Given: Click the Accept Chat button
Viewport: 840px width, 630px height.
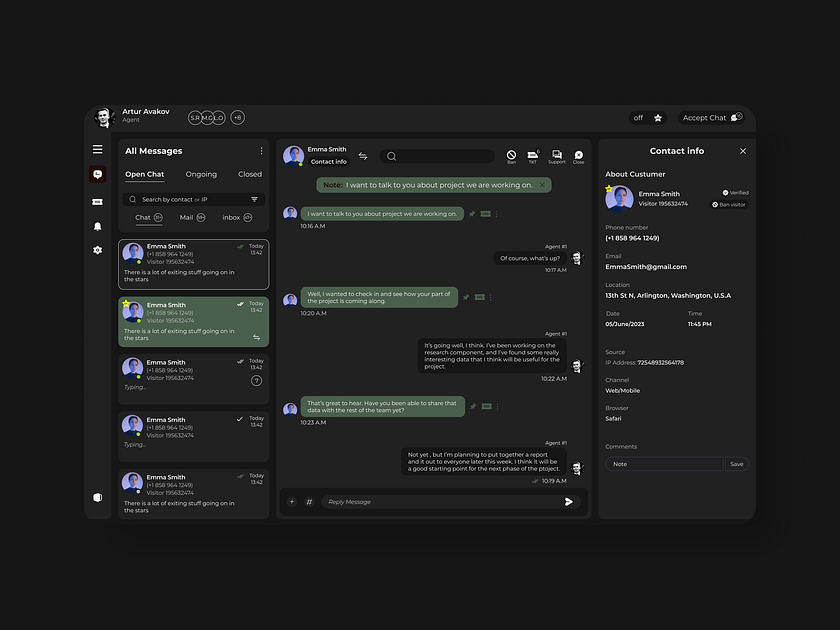Looking at the screenshot, I should coord(711,118).
